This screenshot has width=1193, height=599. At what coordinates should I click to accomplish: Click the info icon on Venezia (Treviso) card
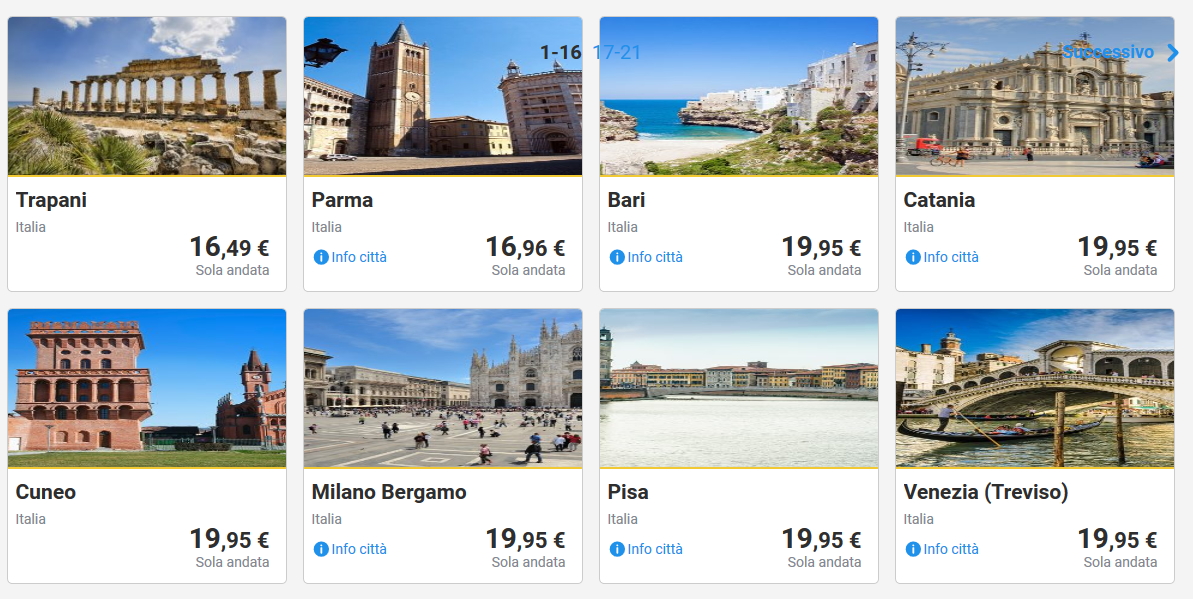coord(913,549)
